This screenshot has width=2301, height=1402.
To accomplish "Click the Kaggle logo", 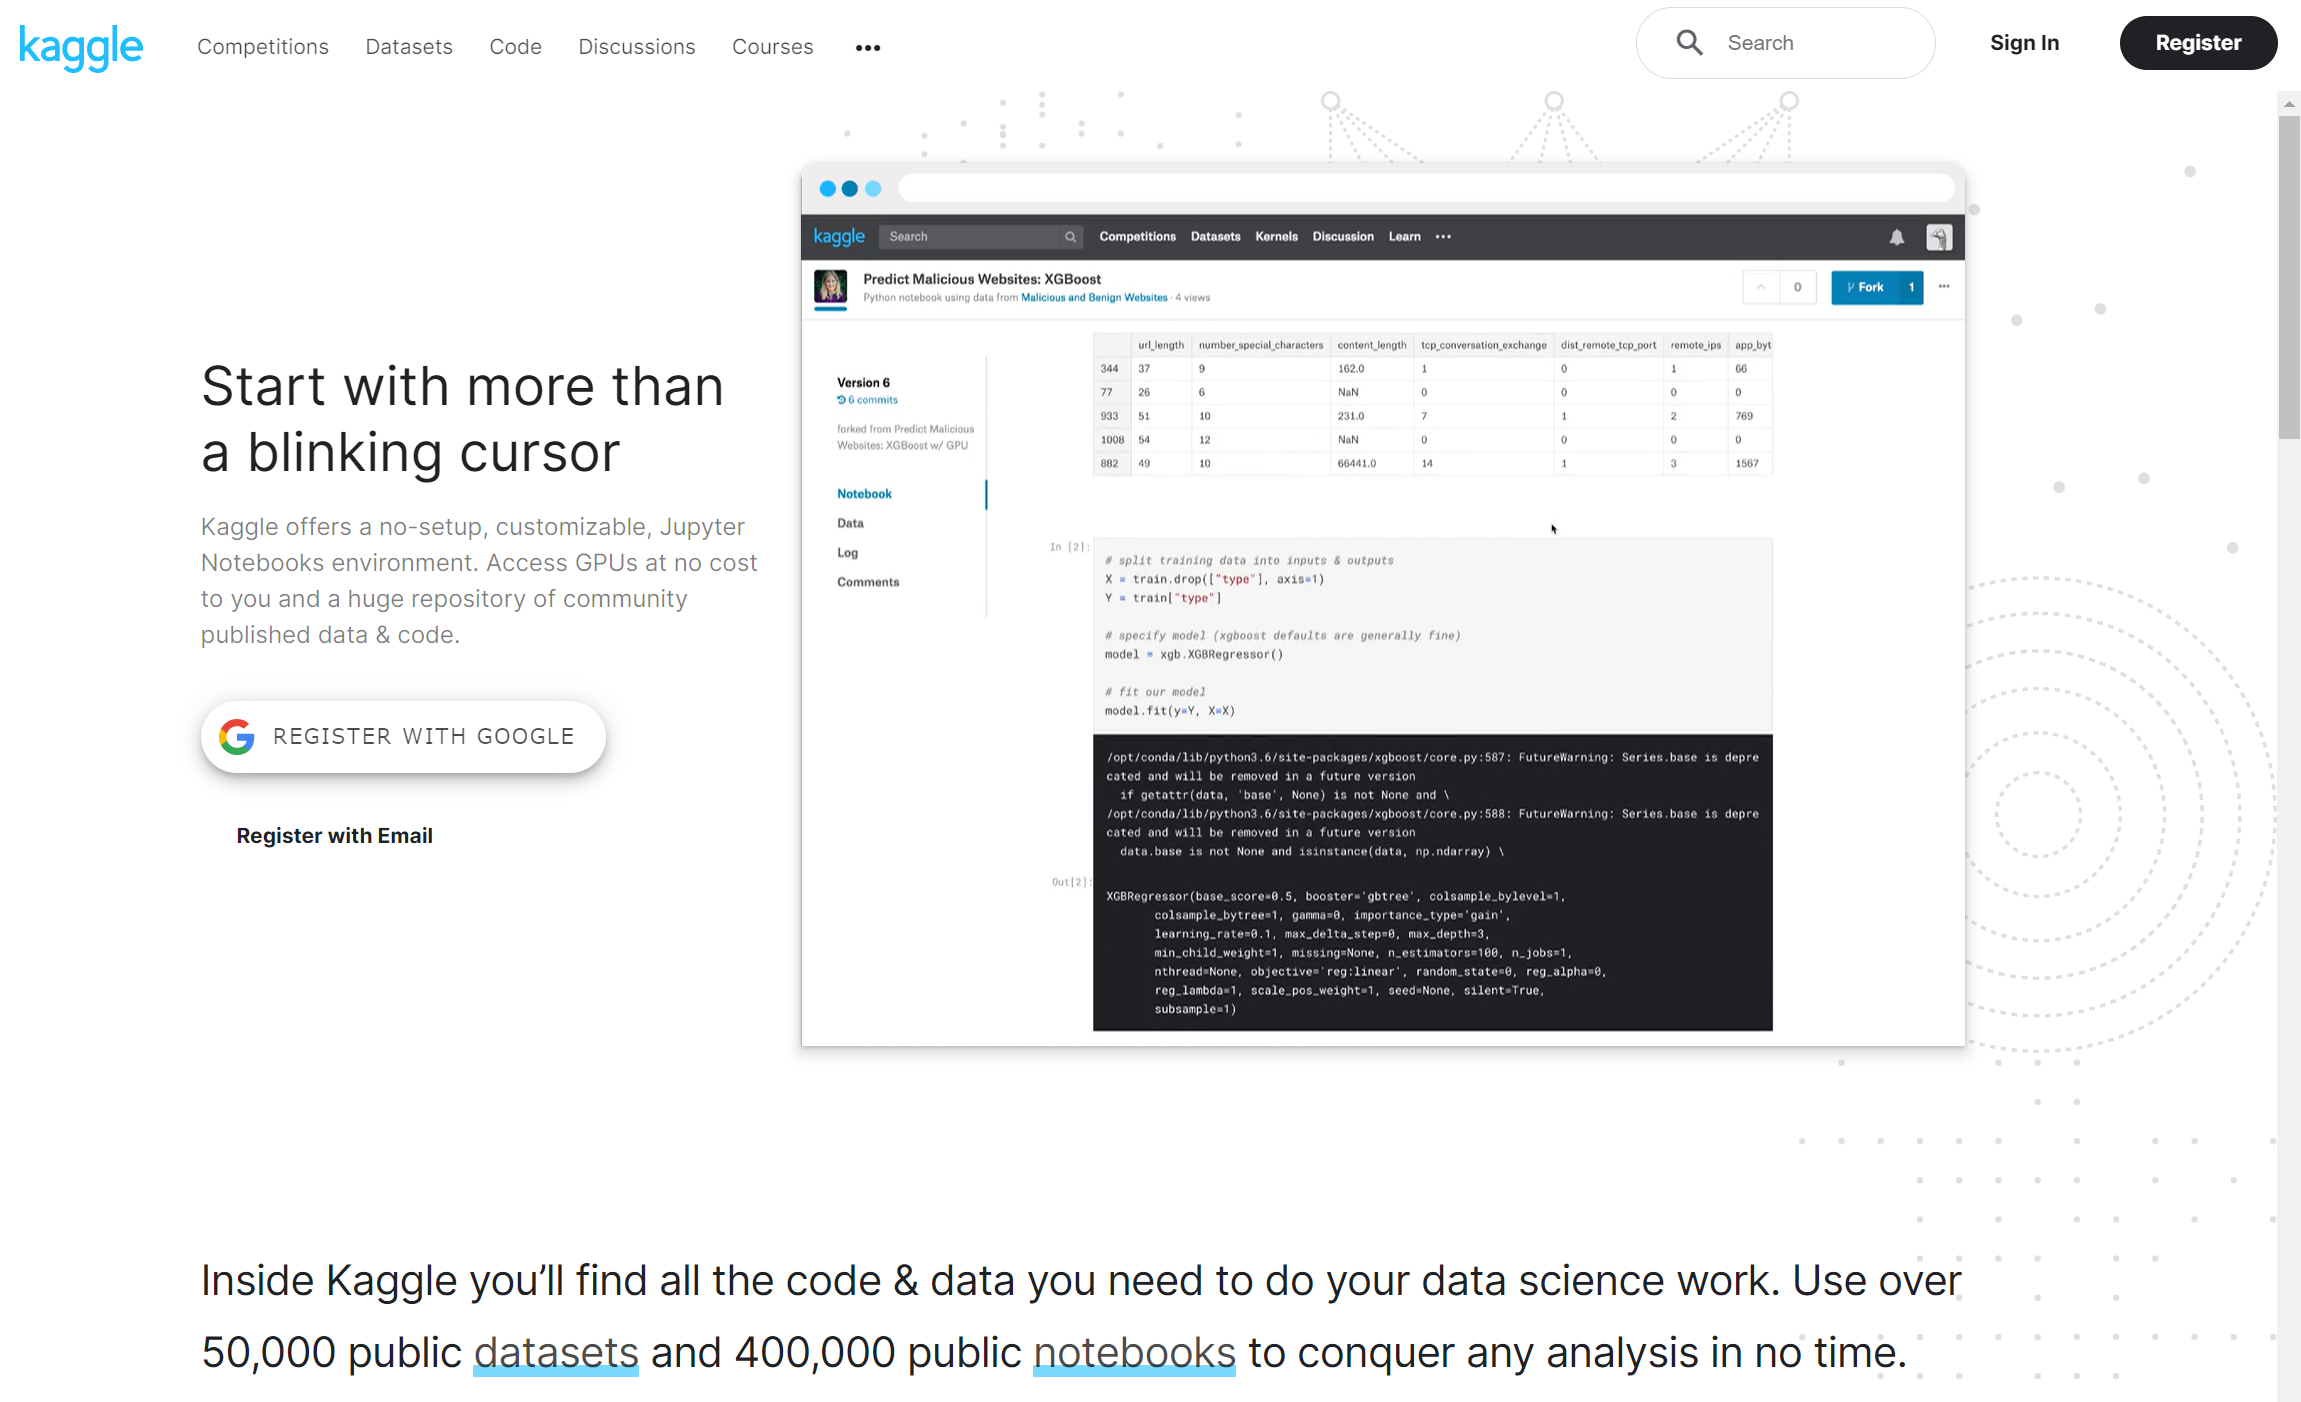I will click(x=81, y=46).
